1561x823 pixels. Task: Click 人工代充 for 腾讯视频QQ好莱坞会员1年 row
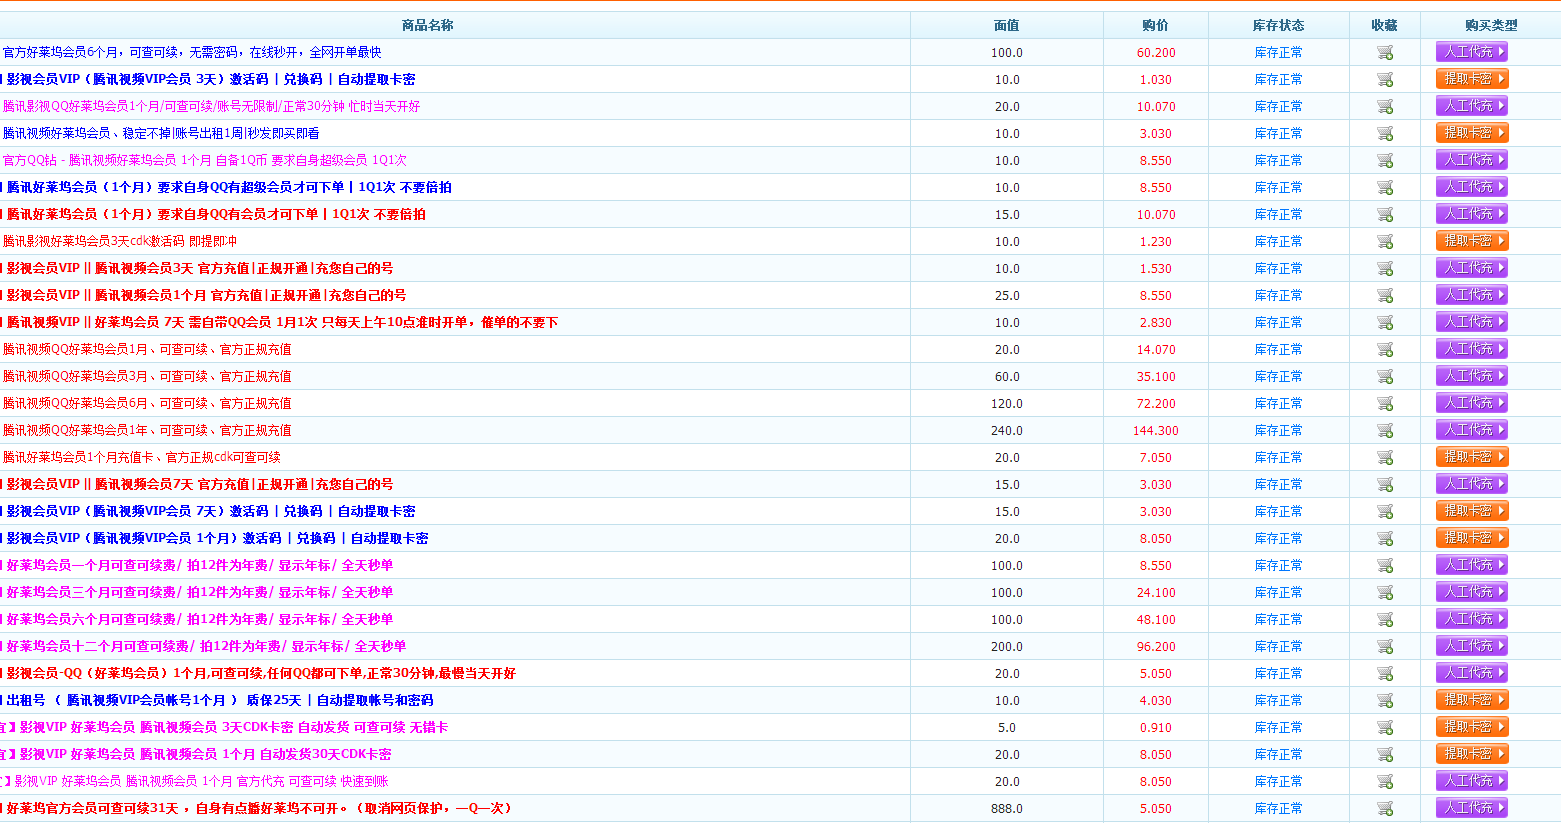point(1472,429)
